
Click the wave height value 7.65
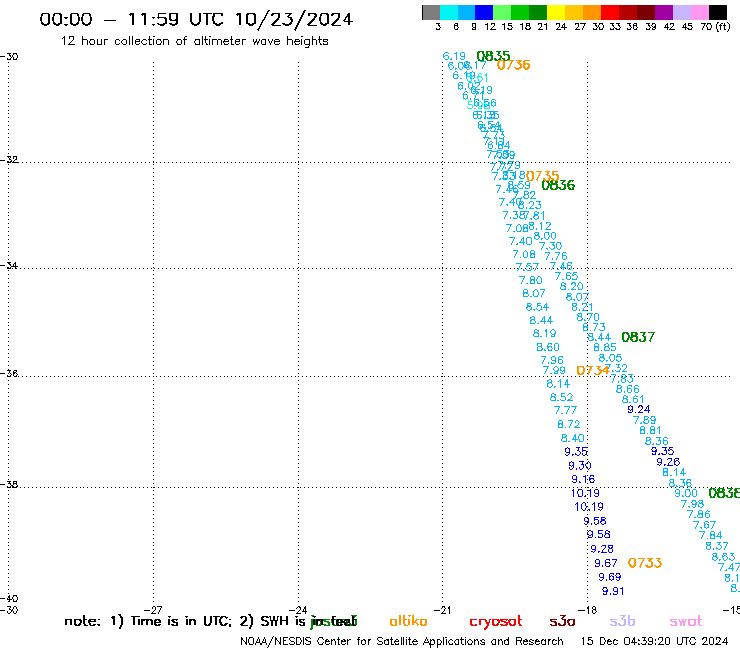point(566,276)
